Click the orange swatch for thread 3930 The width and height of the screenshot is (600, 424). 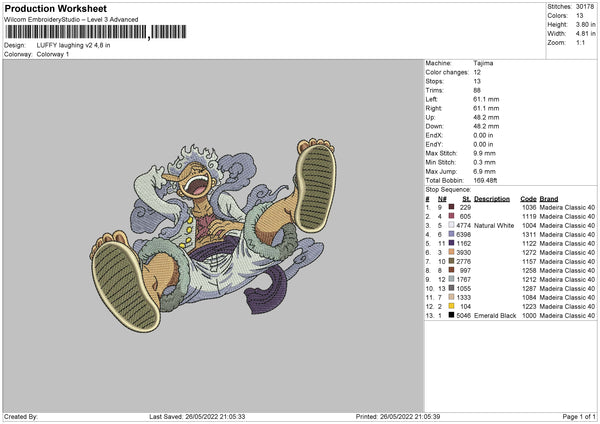[x=451, y=252]
